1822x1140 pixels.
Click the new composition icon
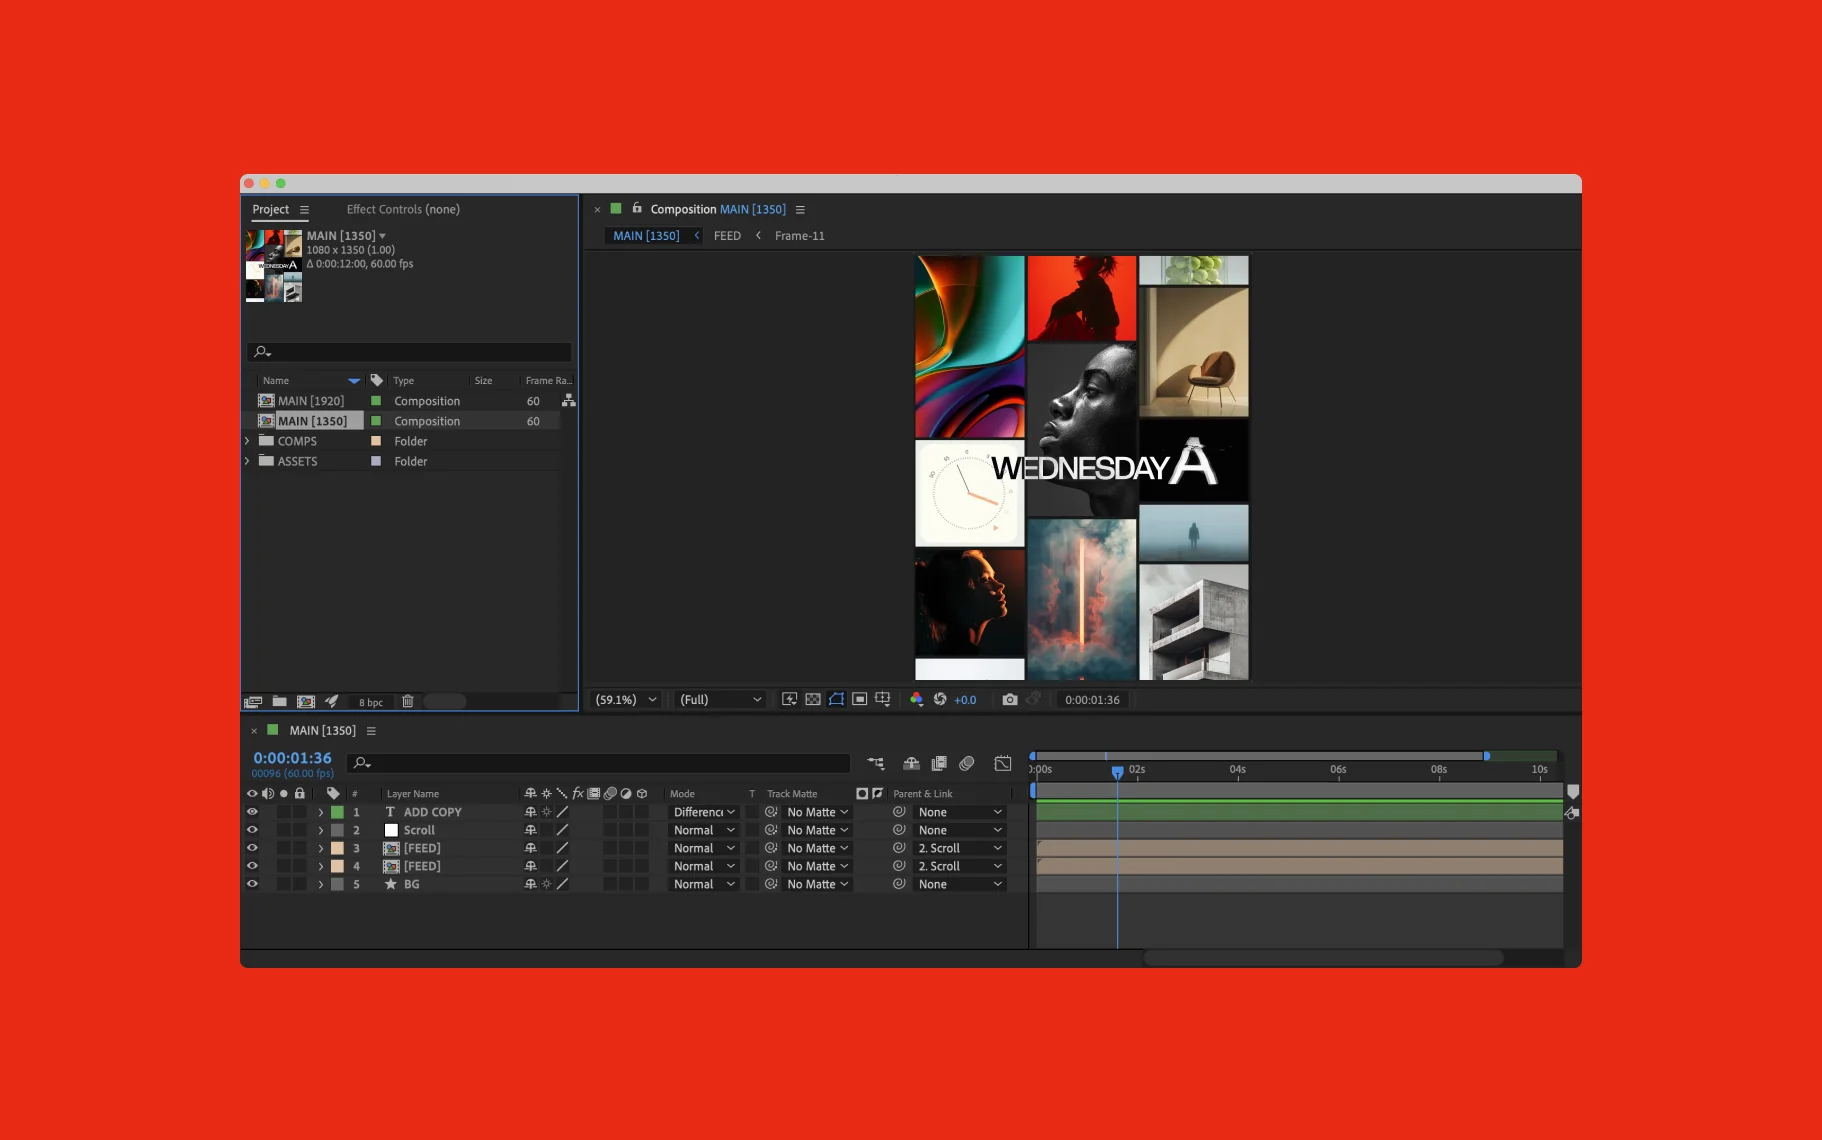(x=306, y=702)
